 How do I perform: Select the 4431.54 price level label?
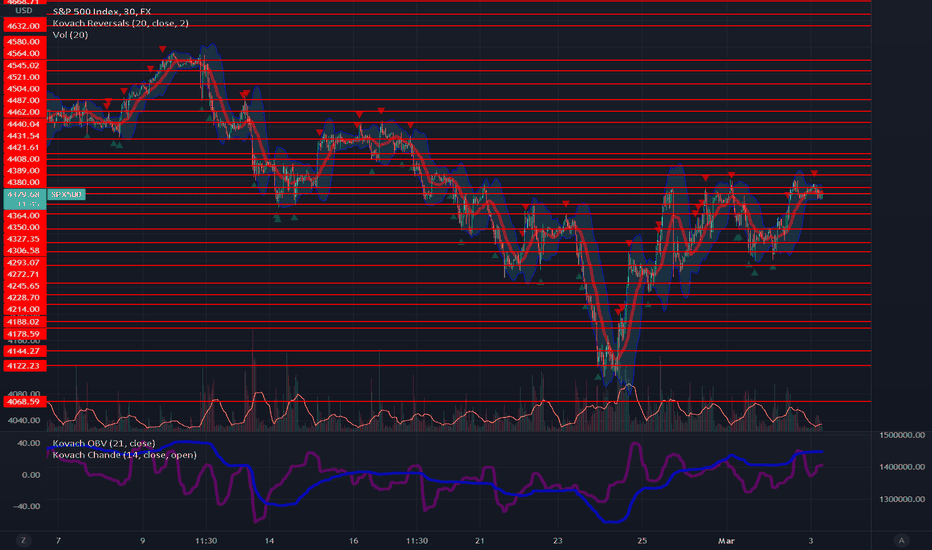[x=24, y=136]
